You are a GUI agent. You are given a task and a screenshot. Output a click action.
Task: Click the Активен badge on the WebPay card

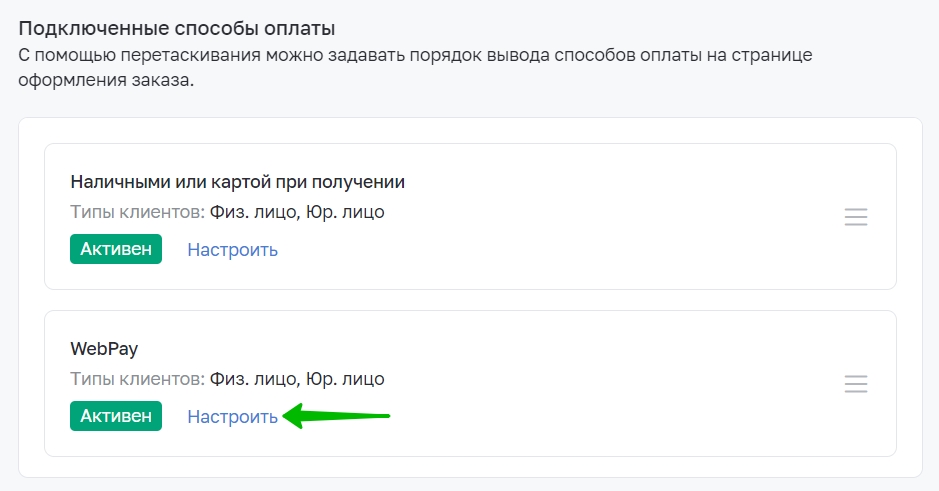[x=116, y=416]
